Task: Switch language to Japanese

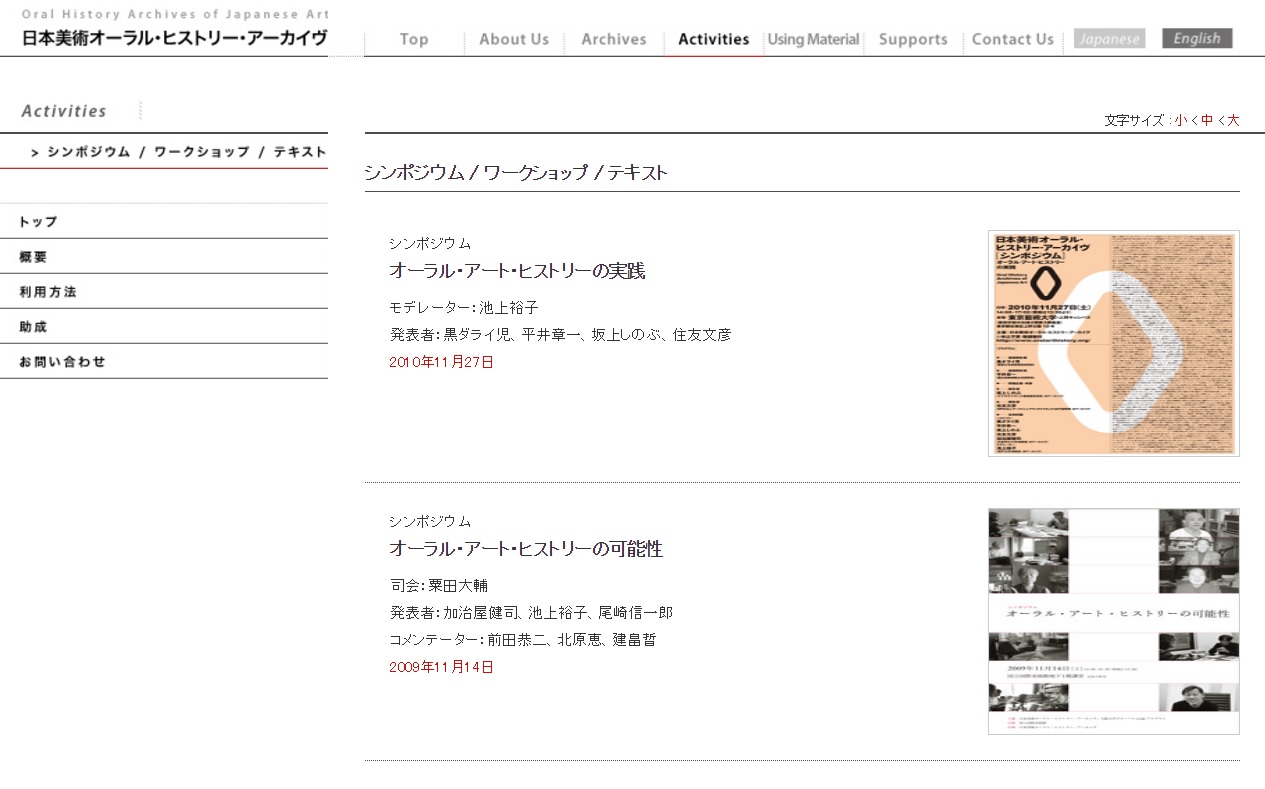Action: 1109,39
